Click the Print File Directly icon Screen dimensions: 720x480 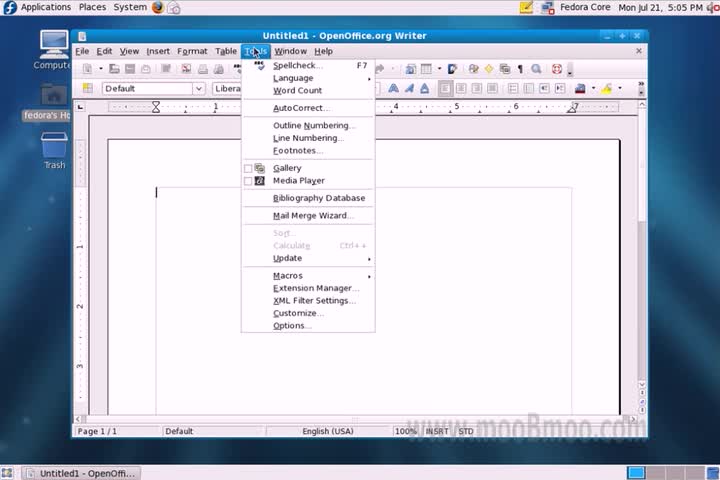[x=202, y=69]
